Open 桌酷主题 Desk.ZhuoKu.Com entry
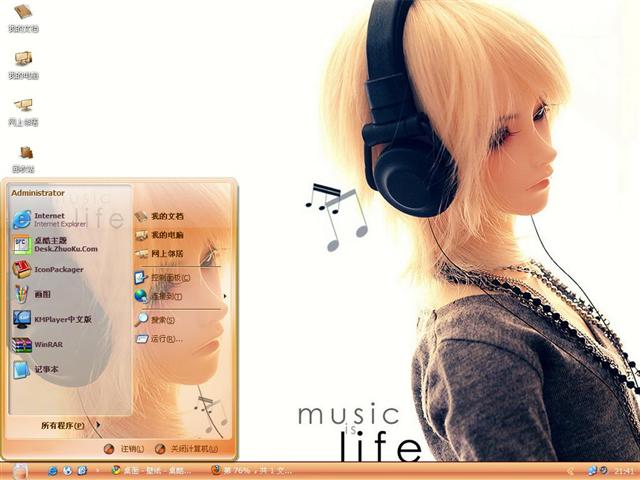Image resolution: width=640 pixels, height=480 pixels. click(x=55, y=244)
